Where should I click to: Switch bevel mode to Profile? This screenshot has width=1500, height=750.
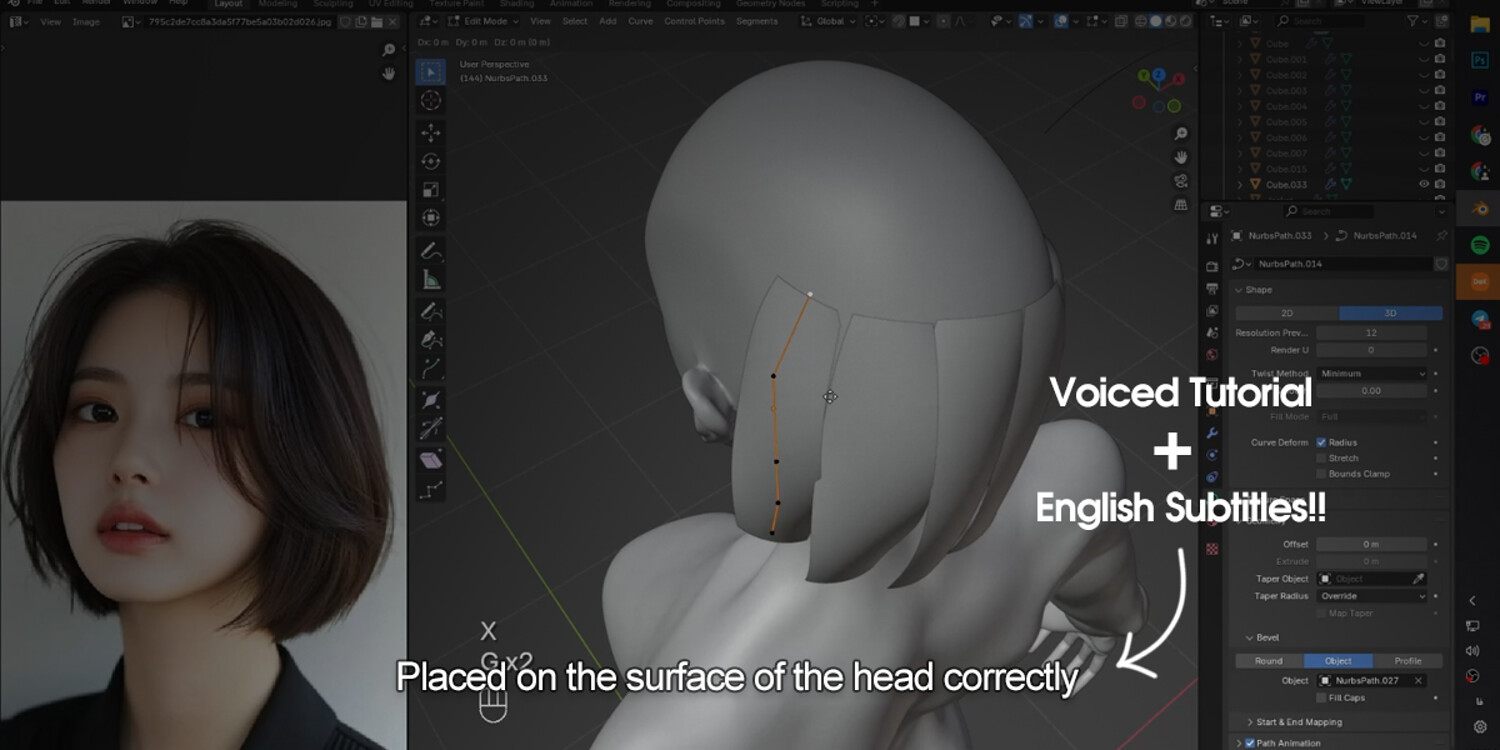click(x=1408, y=661)
